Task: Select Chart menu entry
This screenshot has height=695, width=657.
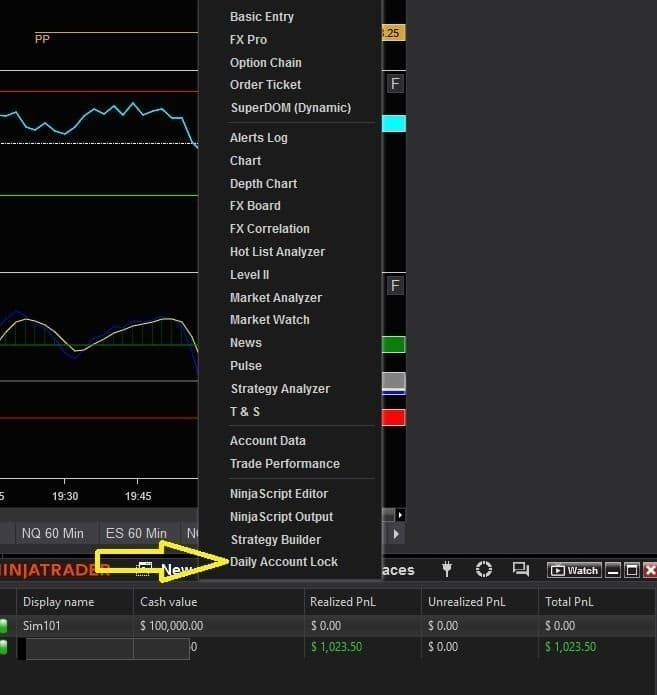Action: [245, 160]
